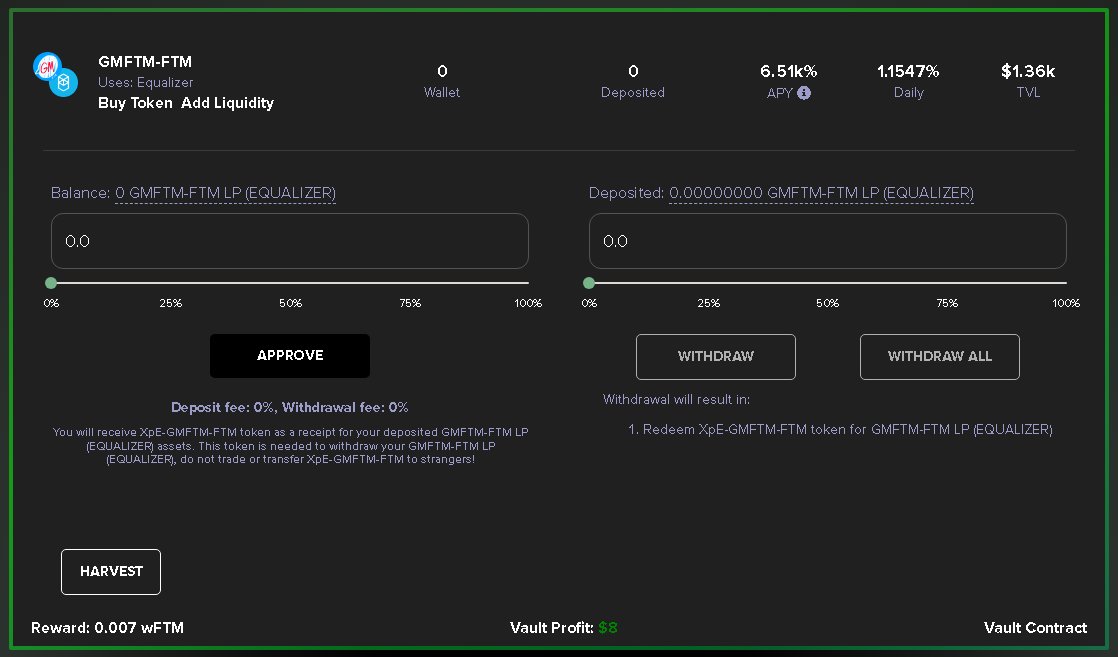The height and width of the screenshot is (657, 1118).
Task: Click the '6.51k%' APY value
Action: pyautogui.click(x=789, y=71)
